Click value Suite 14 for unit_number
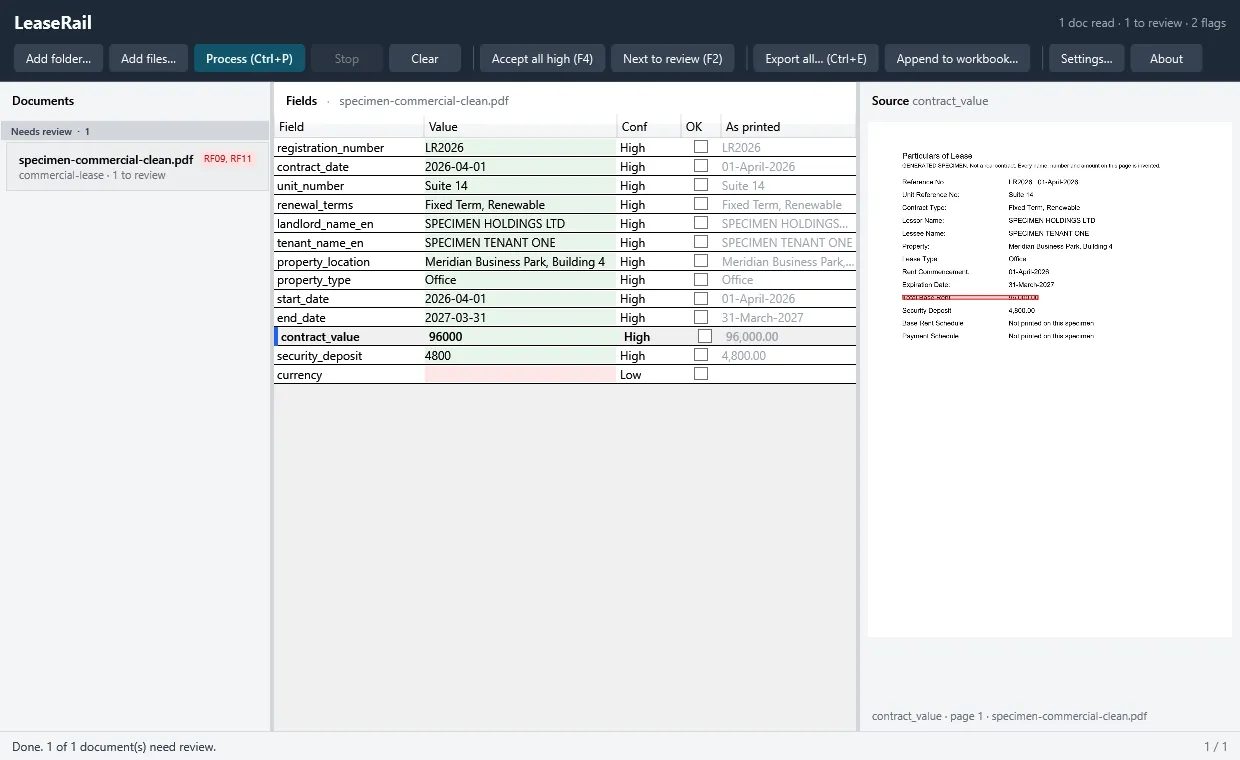This screenshot has width=1240, height=760. [x=520, y=185]
